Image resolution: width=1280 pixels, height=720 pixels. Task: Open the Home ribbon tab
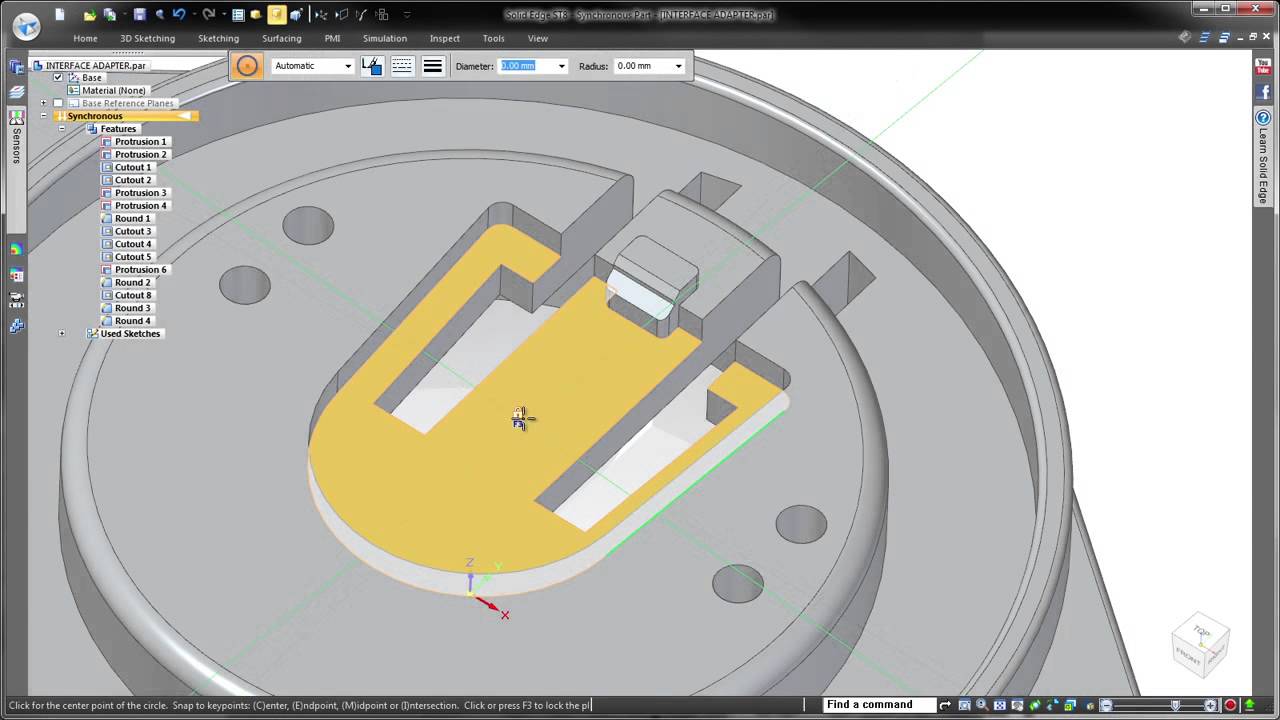85,38
